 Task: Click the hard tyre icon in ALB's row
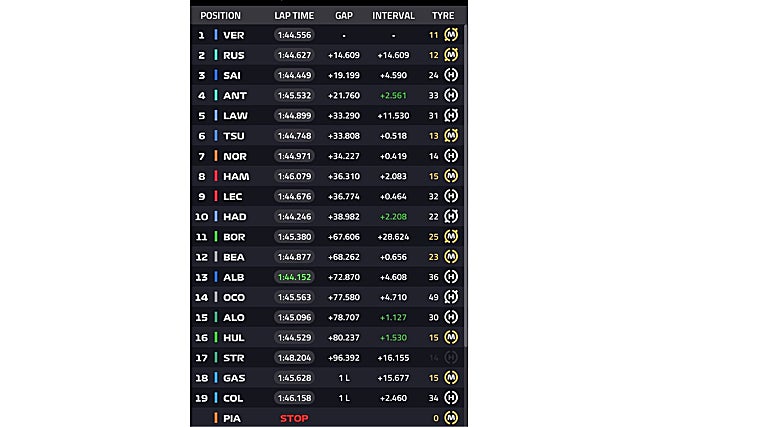tap(451, 277)
